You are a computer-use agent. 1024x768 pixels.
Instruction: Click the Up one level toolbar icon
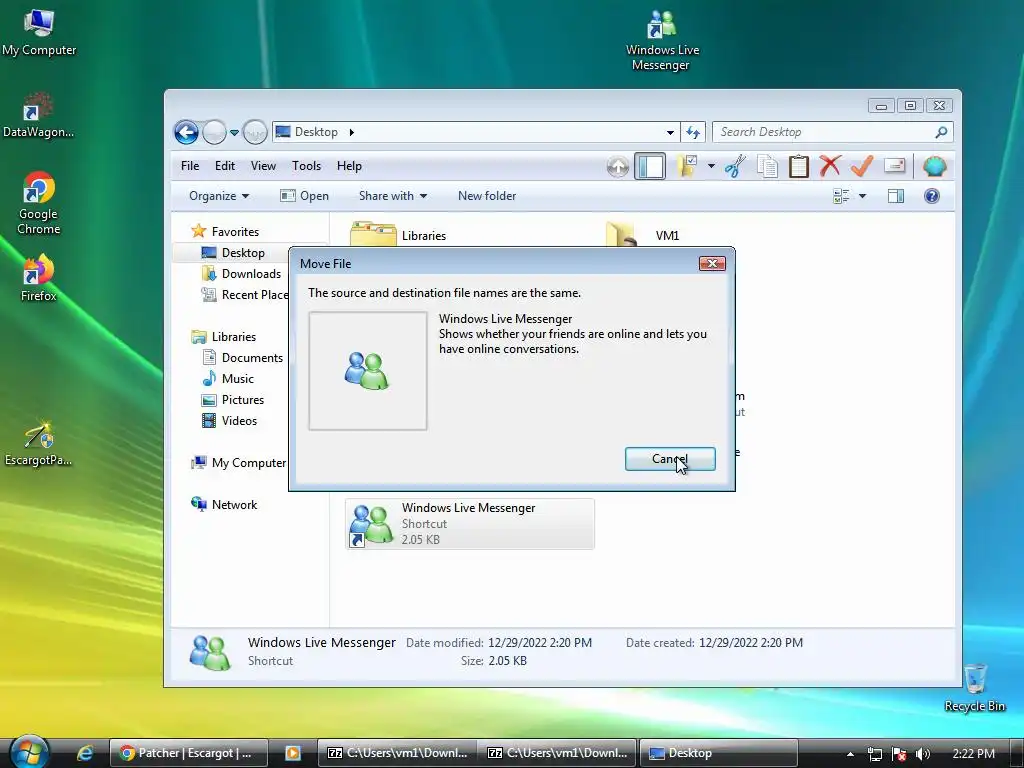point(618,167)
